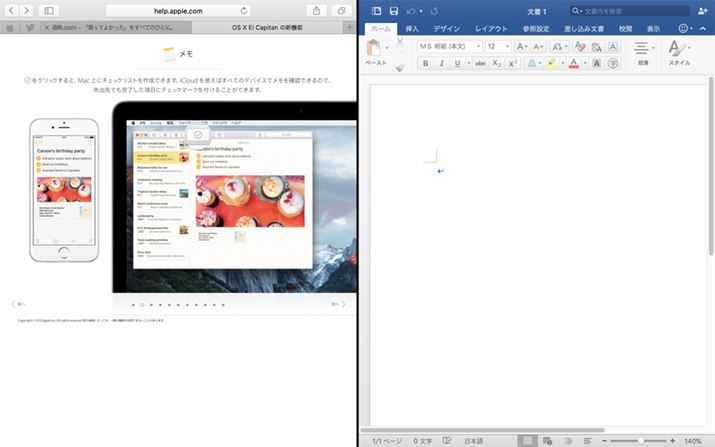Open the 挿入 ribbon tab
The image size is (715, 447).
(x=412, y=29)
